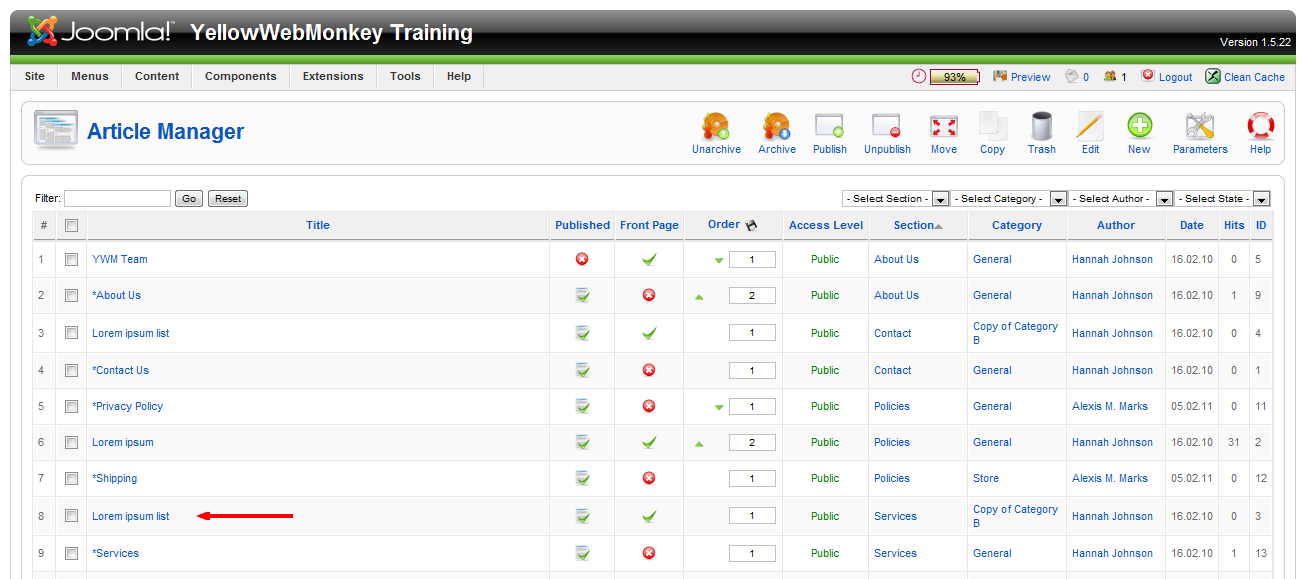Viewport: 1306px width, 579px height.
Task: Open the Parameters toolbar icon
Action: point(1199,127)
